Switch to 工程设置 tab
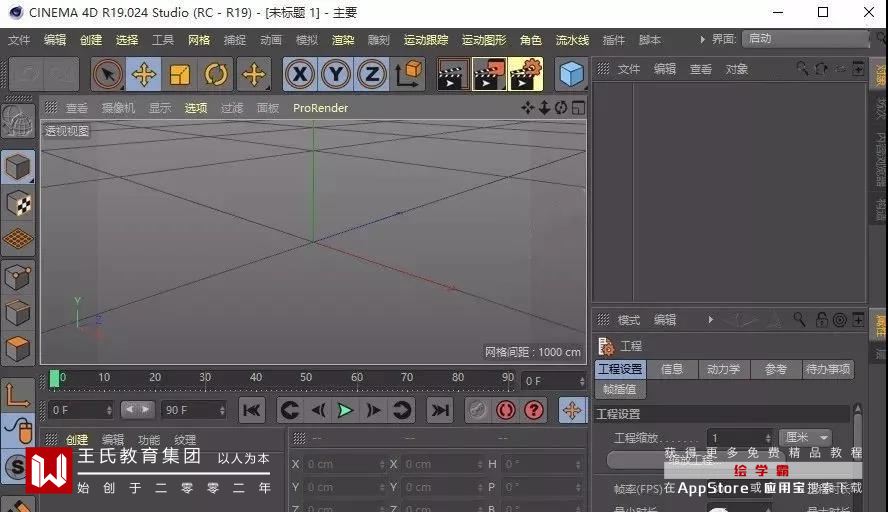The width and height of the screenshot is (888, 512). [x=620, y=369]
